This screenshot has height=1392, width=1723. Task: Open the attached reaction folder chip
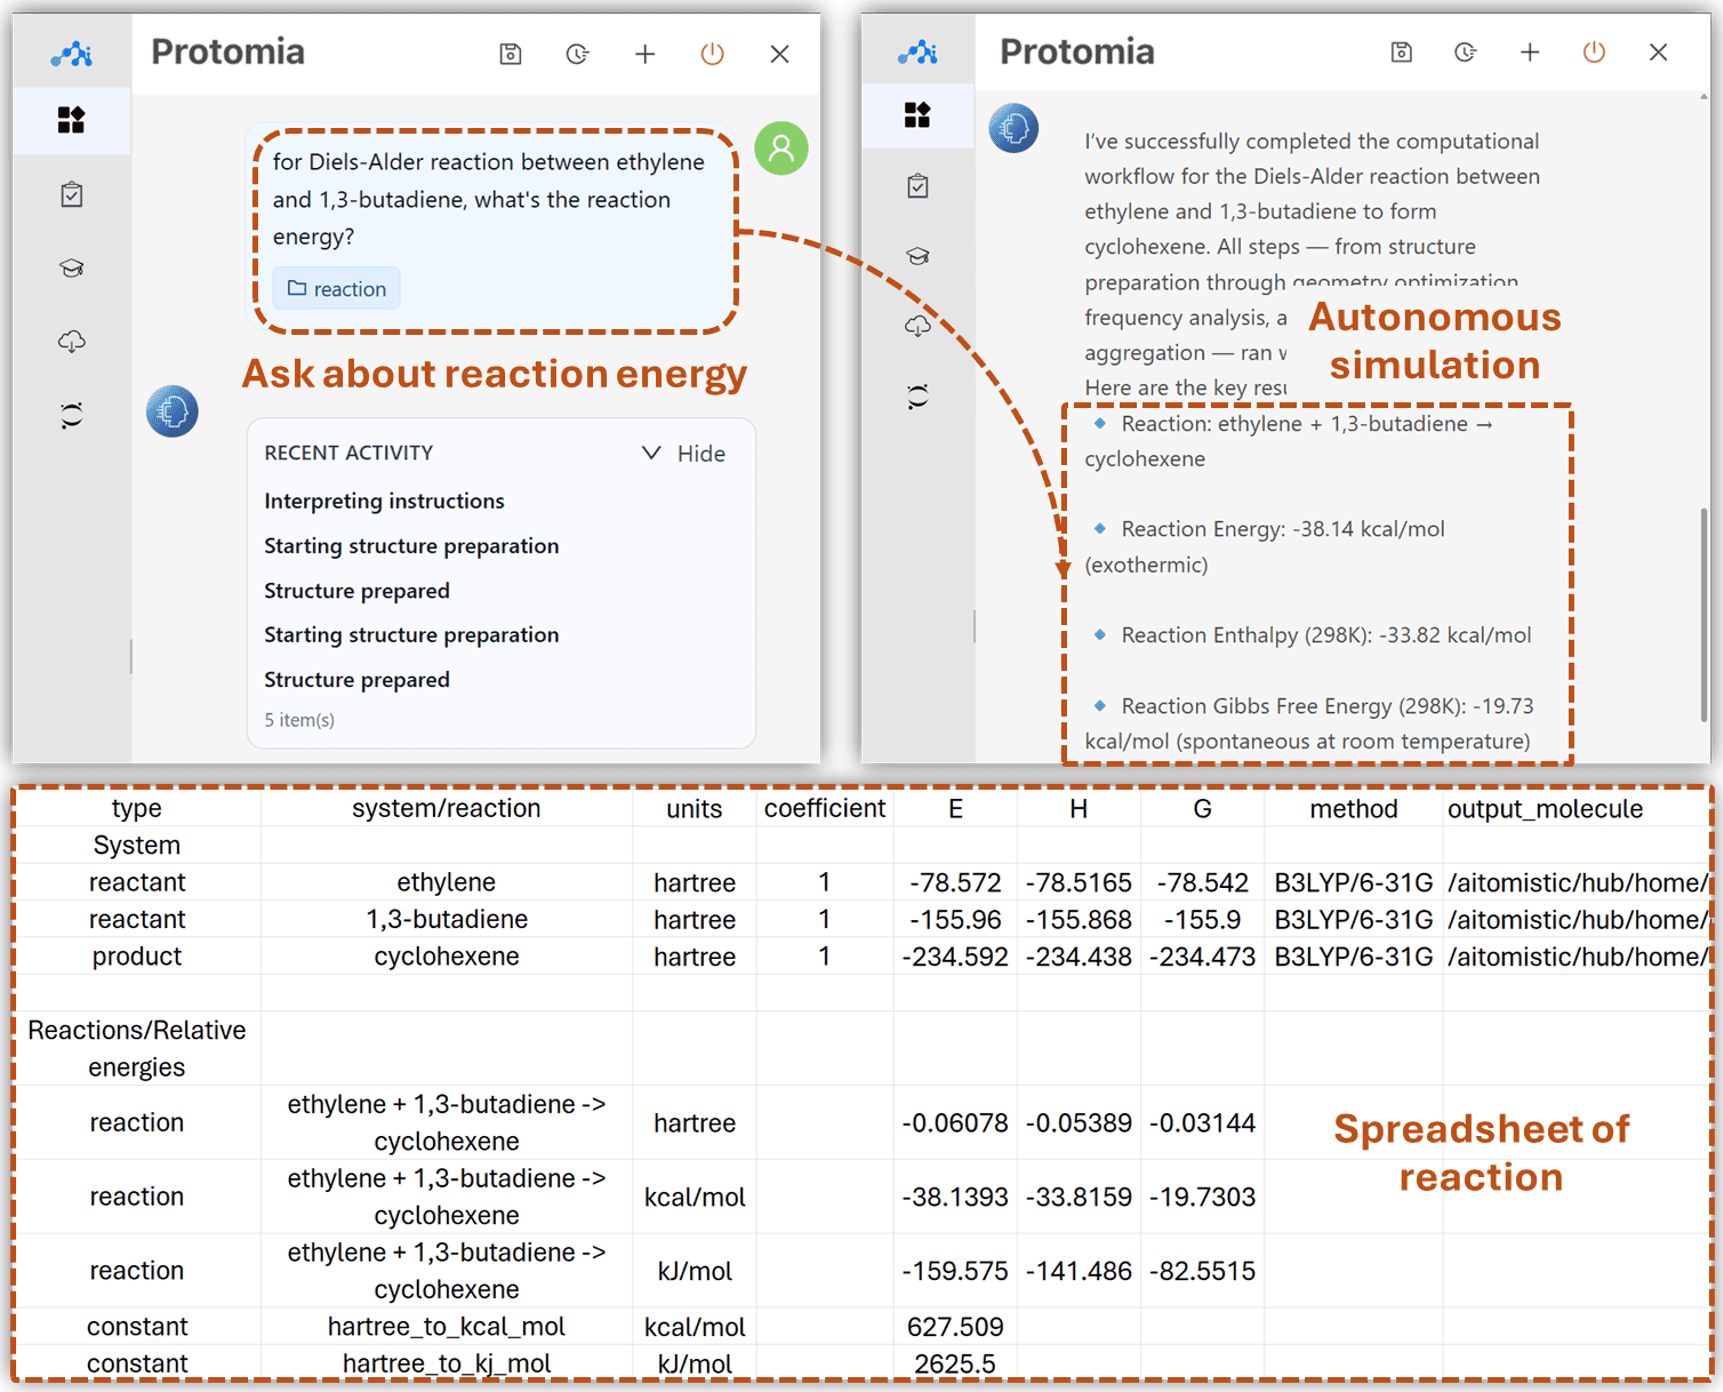coord(337,289)
